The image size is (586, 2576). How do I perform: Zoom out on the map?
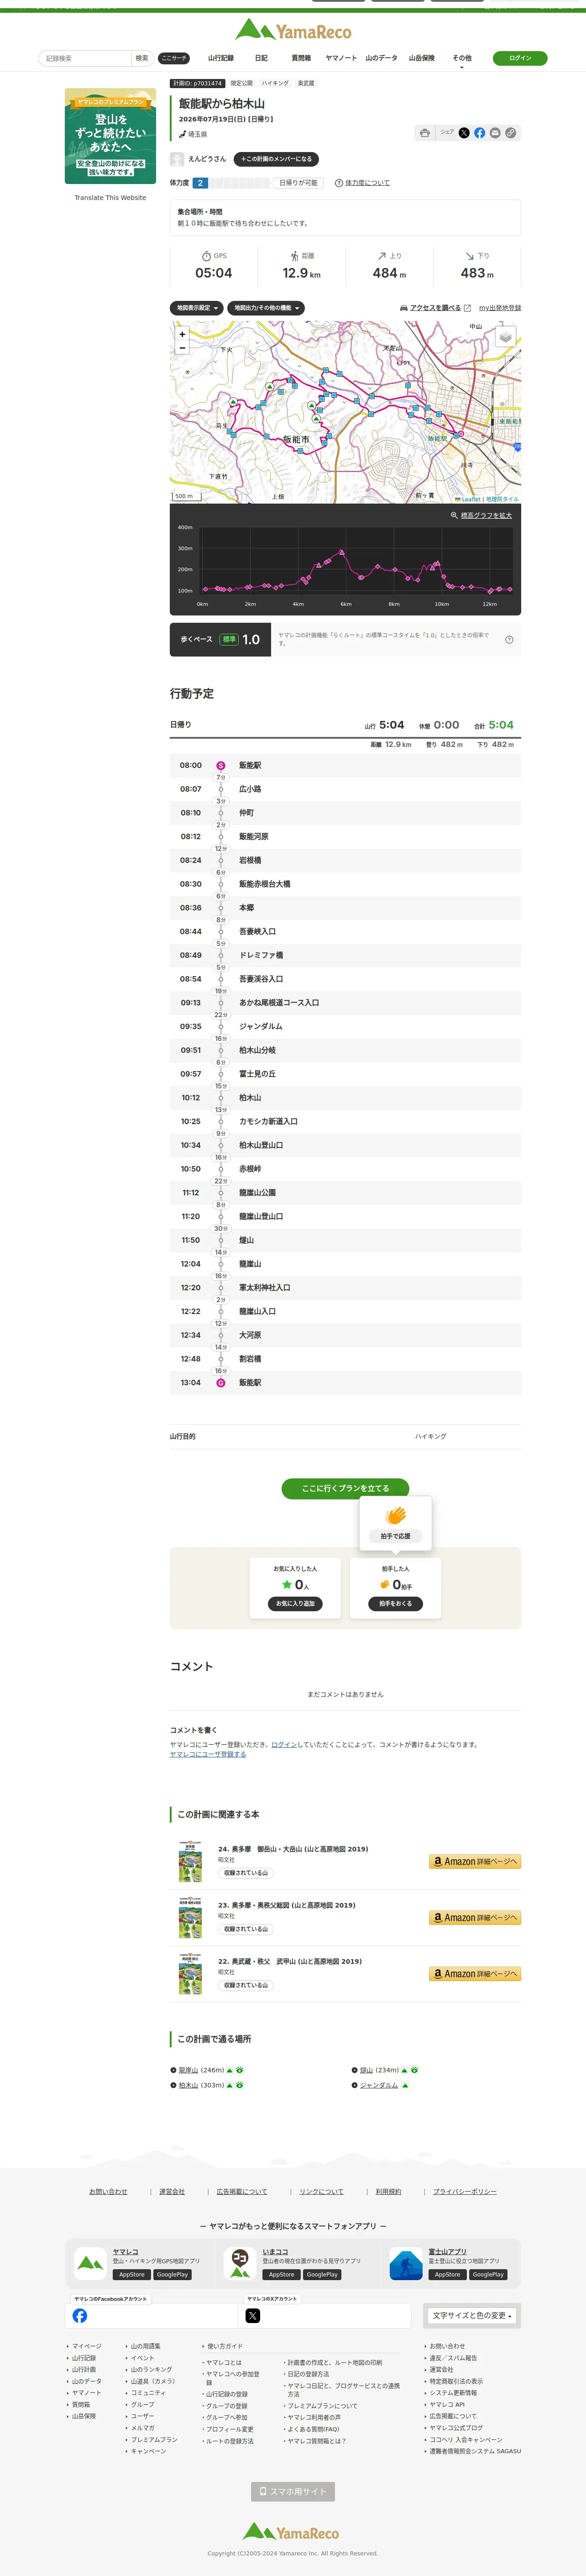tap(182, 348)
